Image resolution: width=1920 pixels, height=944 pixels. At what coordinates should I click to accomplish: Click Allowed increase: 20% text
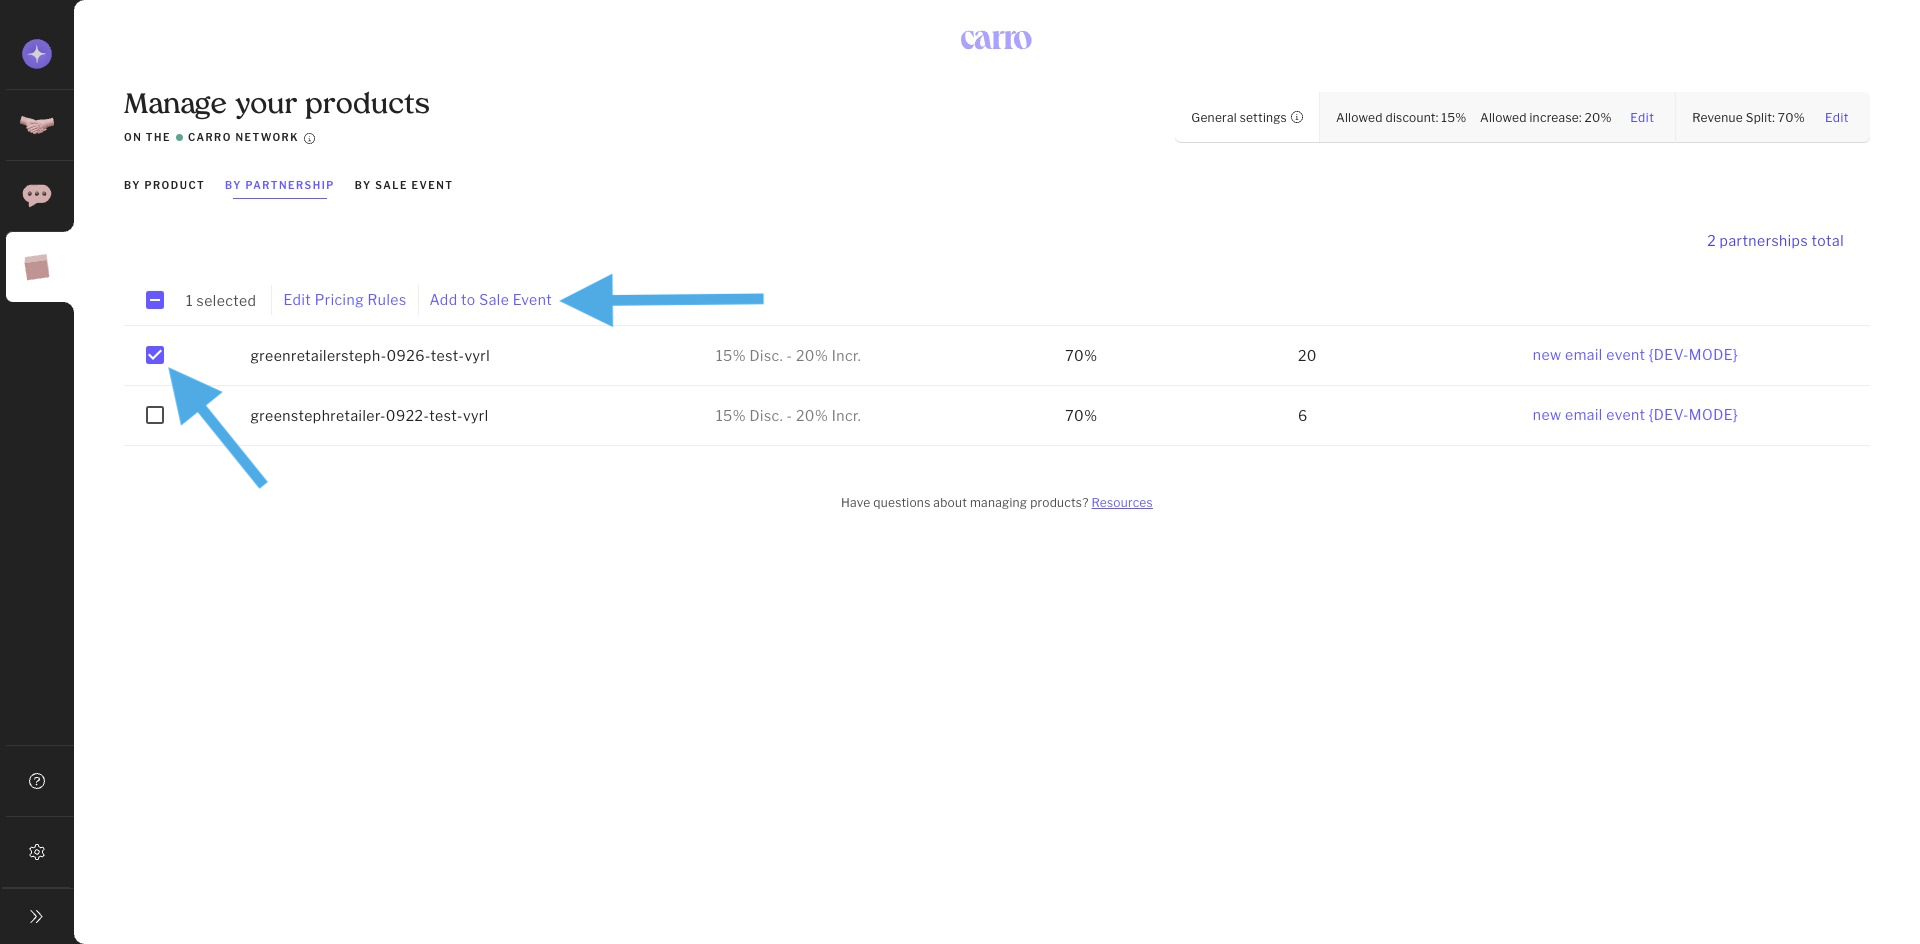pos(1546,118)
